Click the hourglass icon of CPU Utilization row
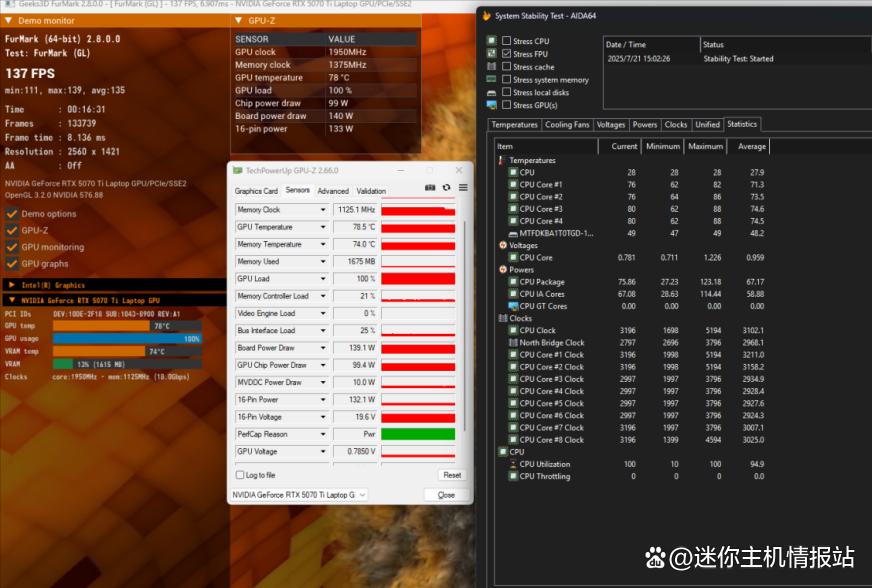This screenshot has width=872, height=588. click(513, 464)
